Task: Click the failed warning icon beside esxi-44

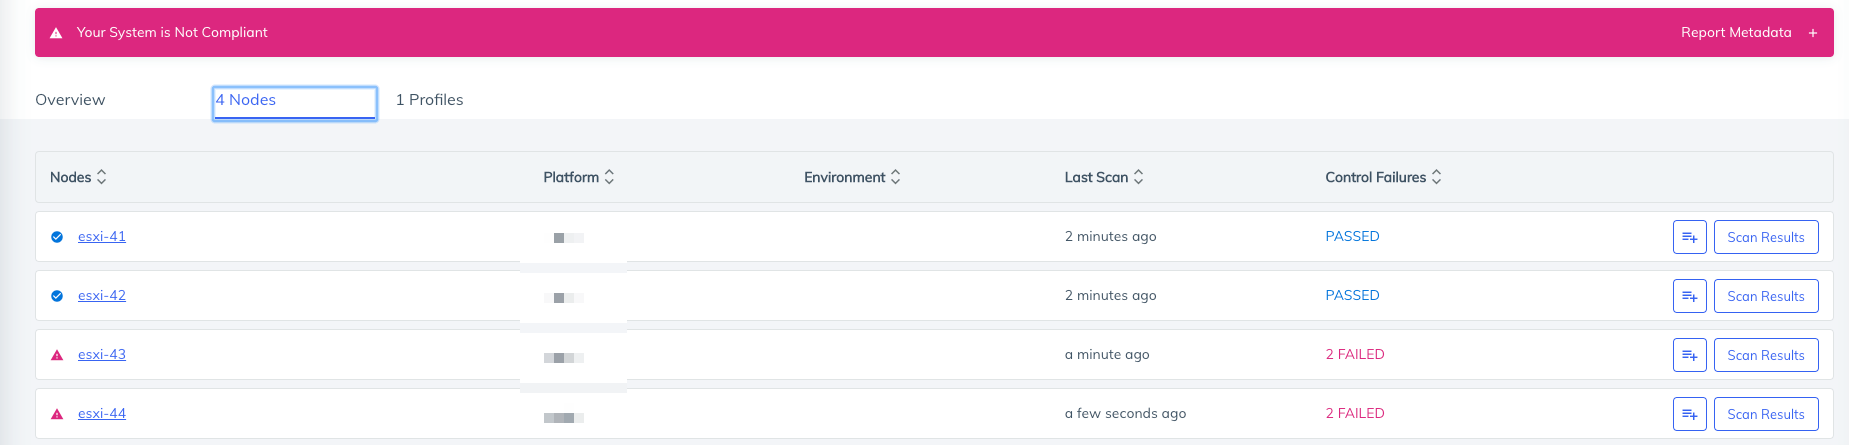Action: click(x=57, y=414)
